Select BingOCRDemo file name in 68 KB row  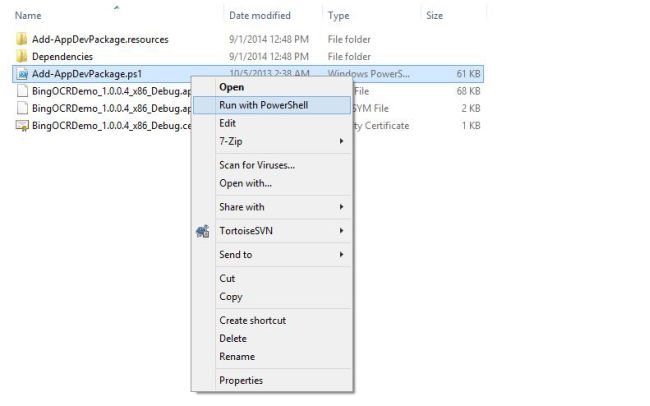click(112, 91)
